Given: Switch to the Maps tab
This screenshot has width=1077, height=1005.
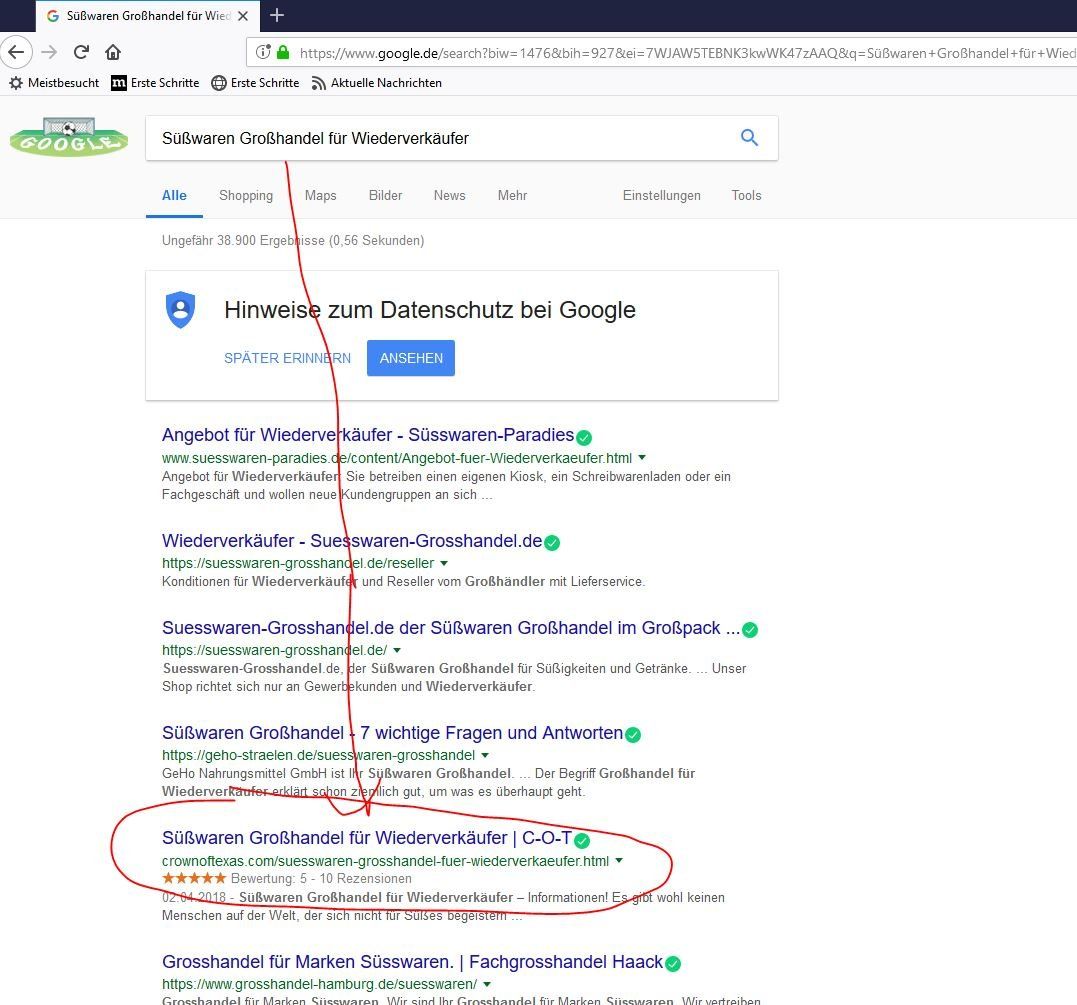Looking at the screenshot, I should click(x=321, y=195).
